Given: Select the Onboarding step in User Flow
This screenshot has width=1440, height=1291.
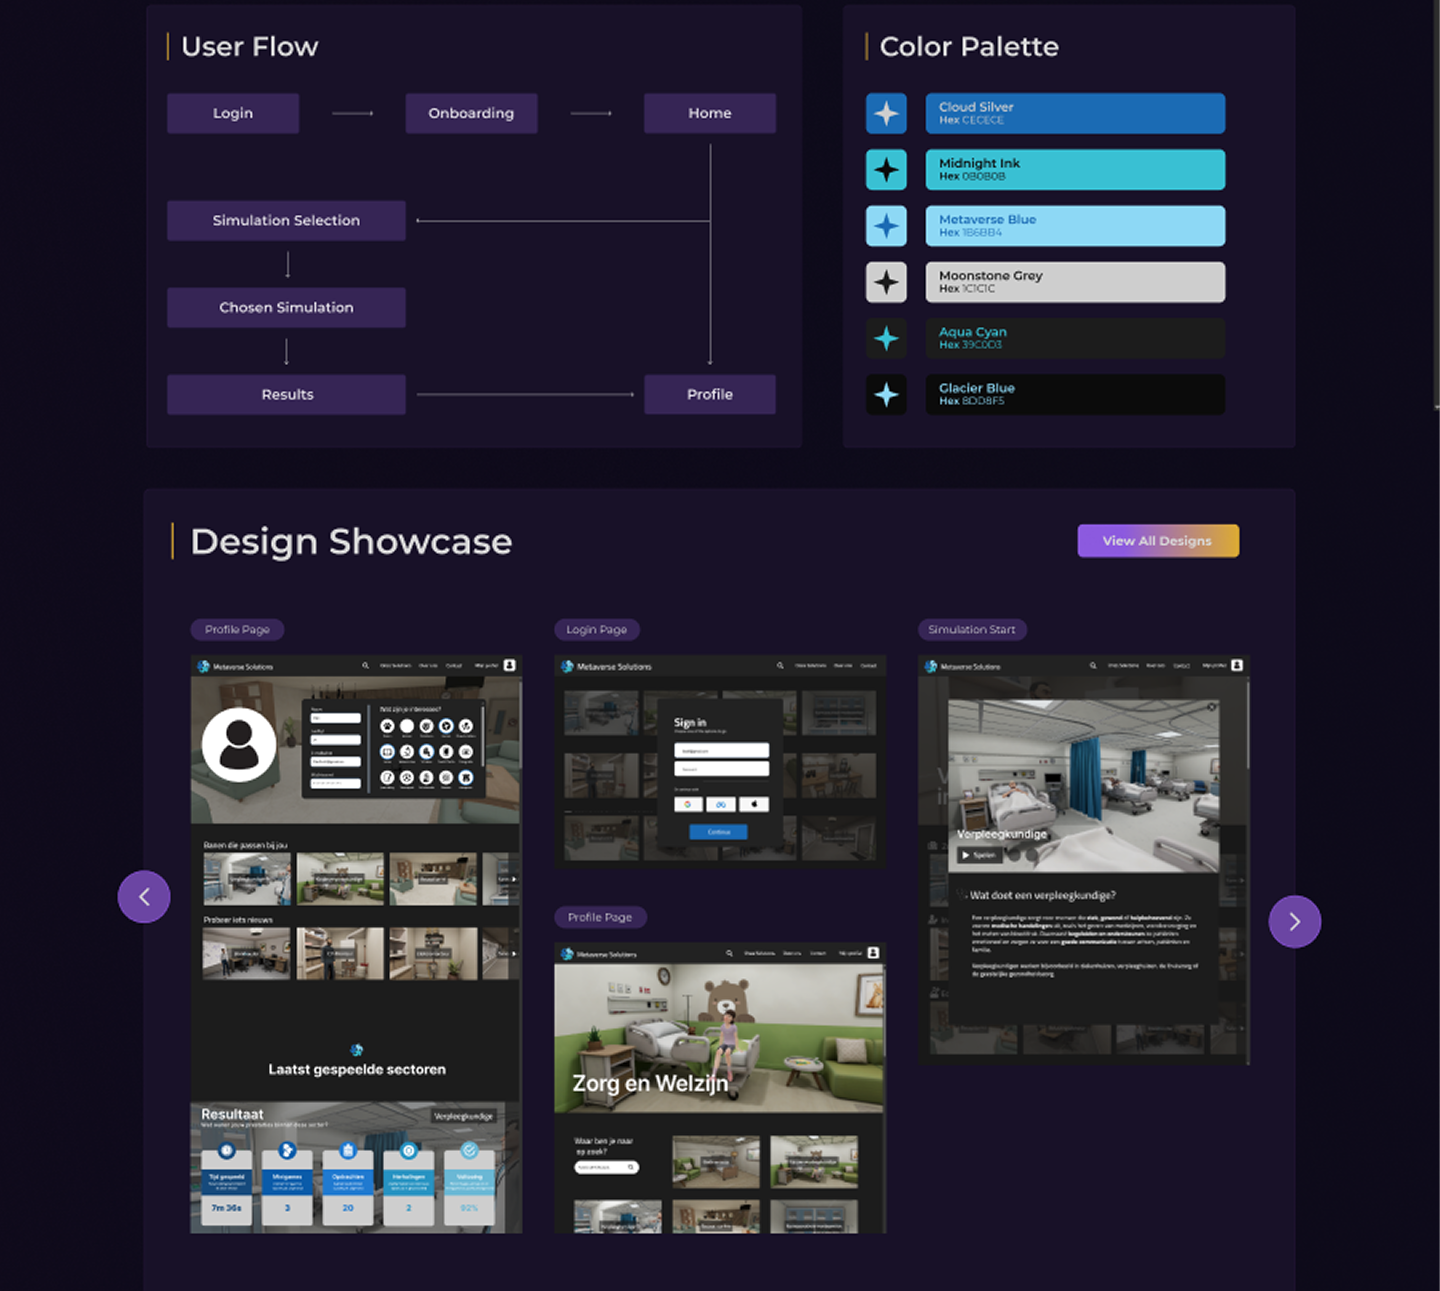Looking at the screenshot, I should click(471, 114).
